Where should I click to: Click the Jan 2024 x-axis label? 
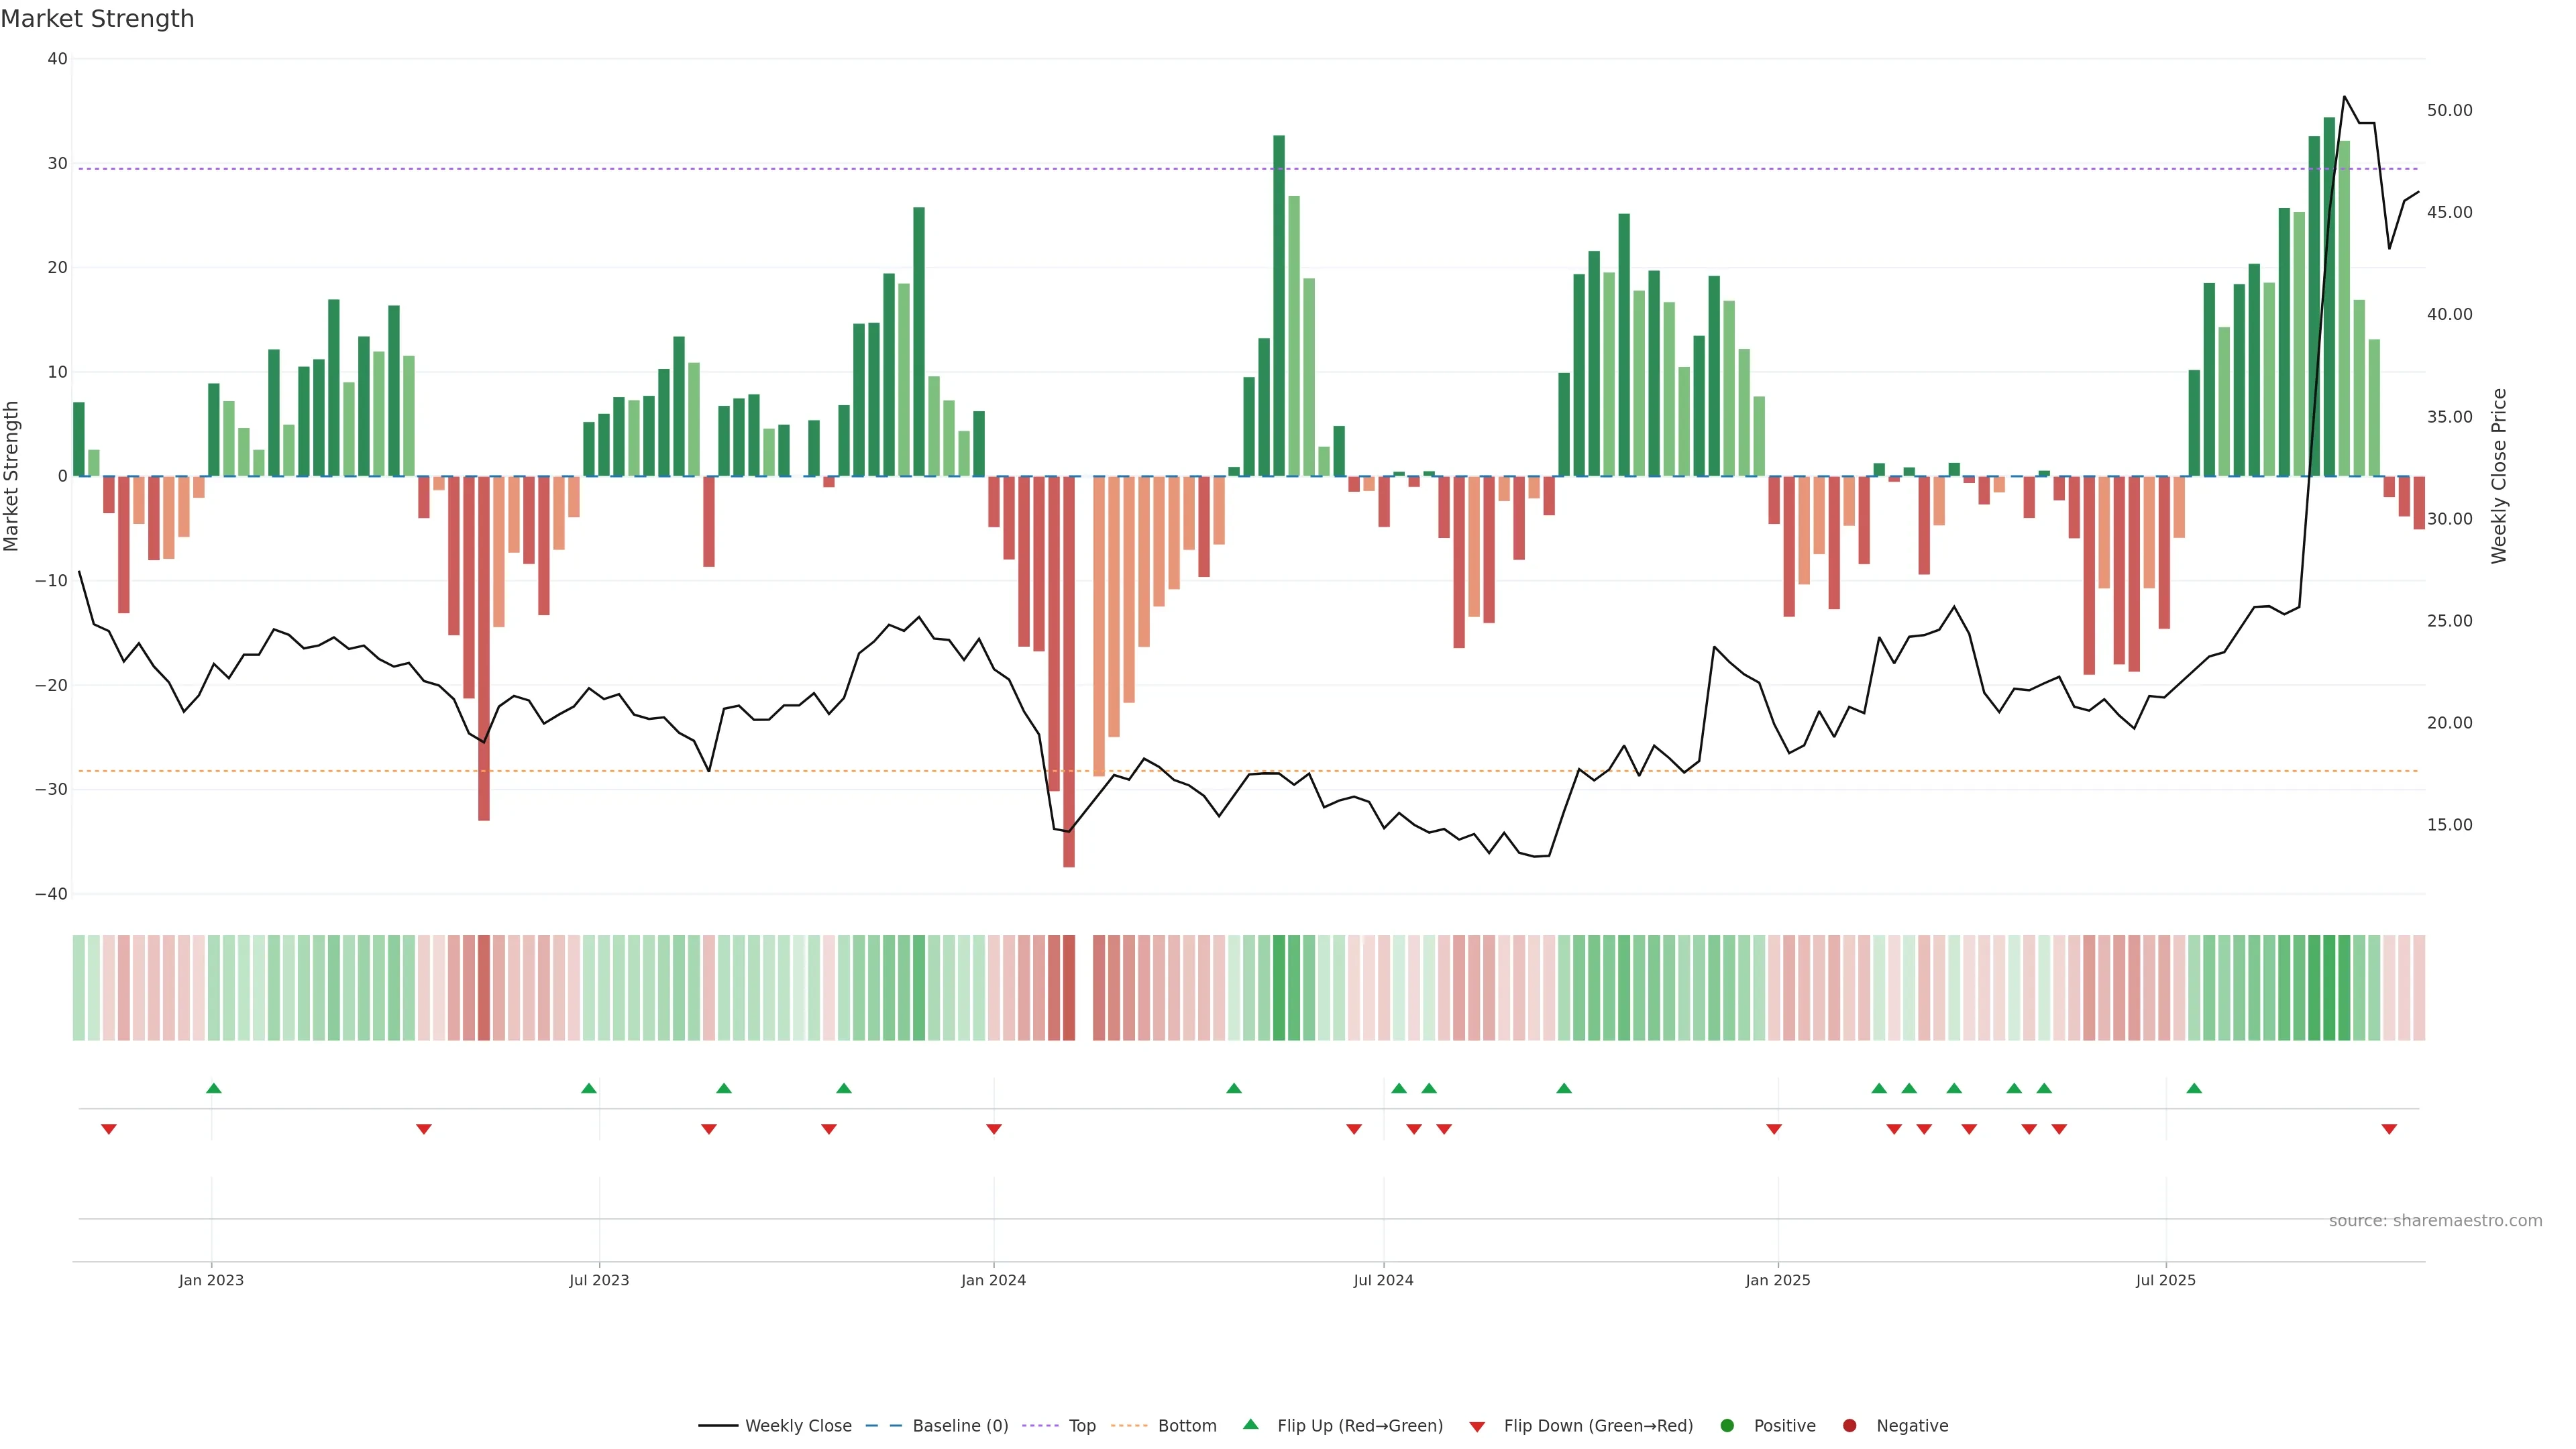pyautogui.click(x=993, y=1280)
